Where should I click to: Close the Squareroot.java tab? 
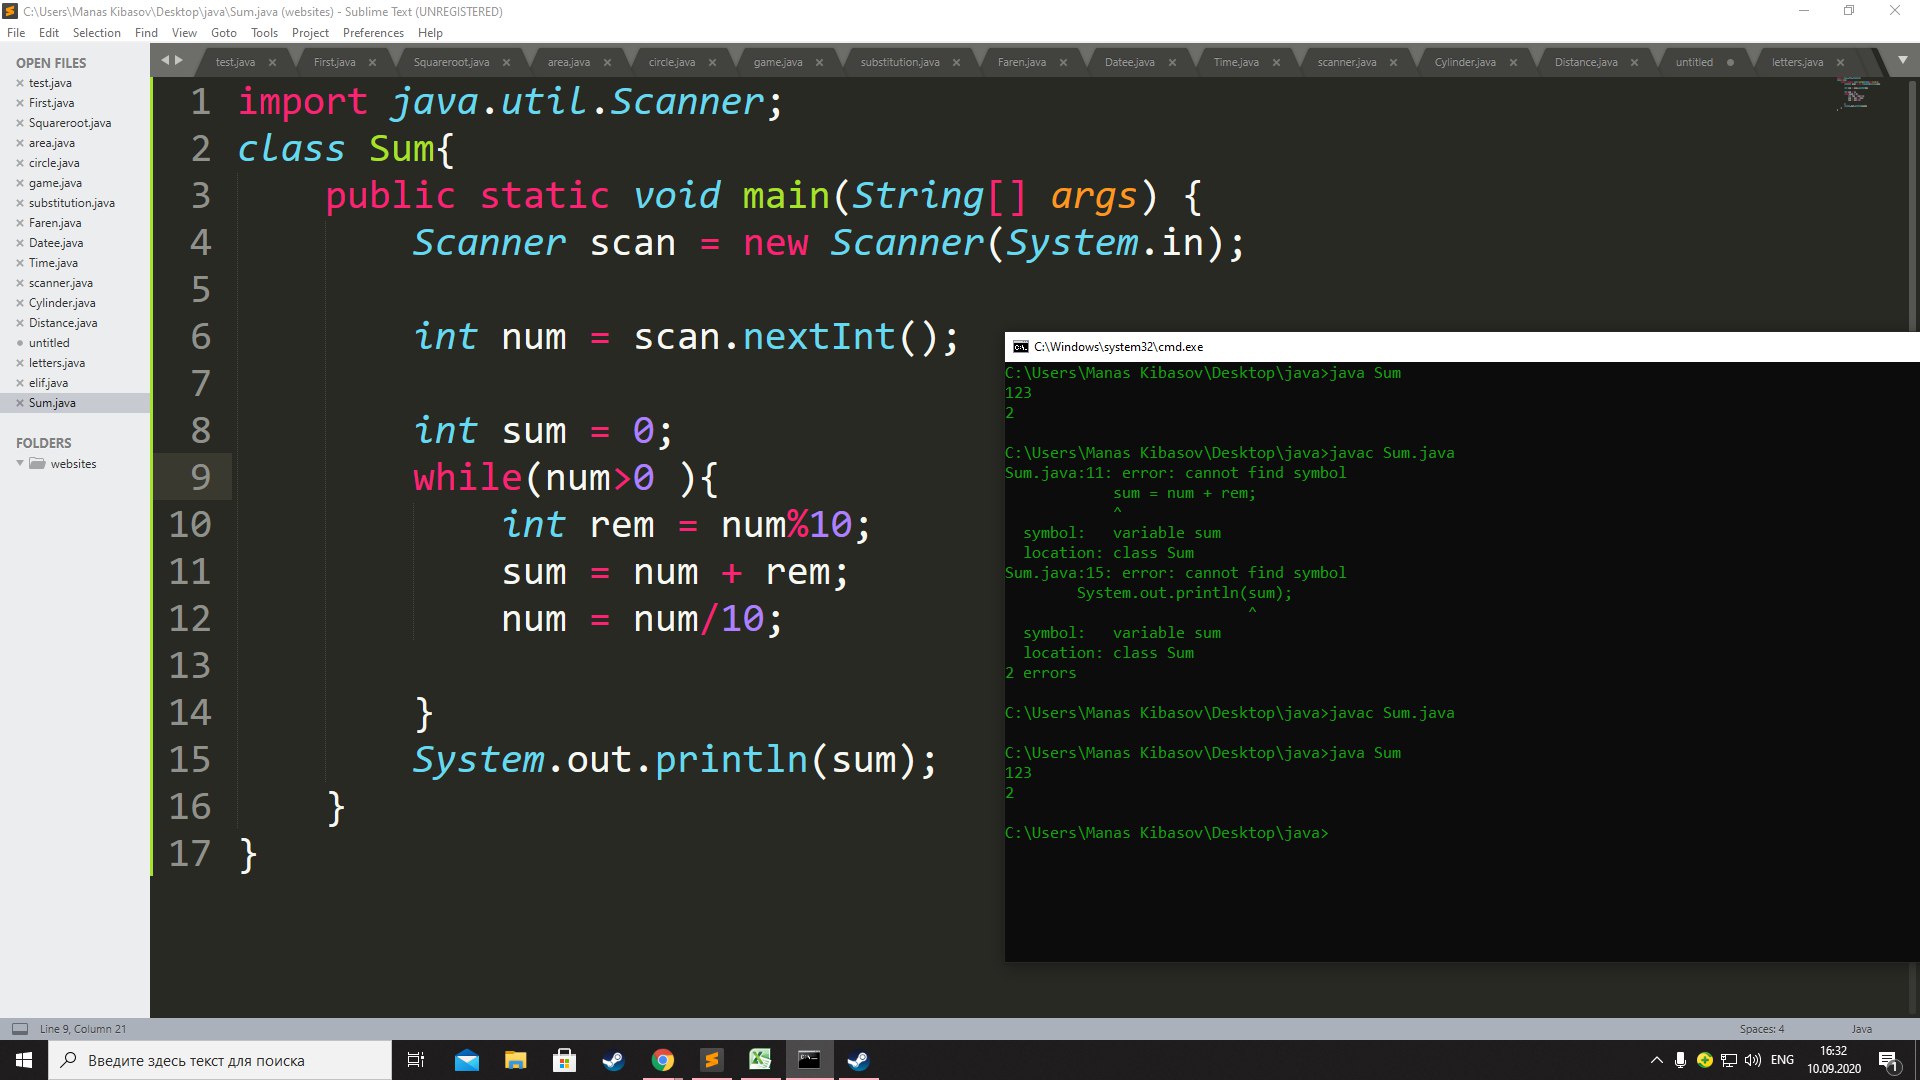tap(506, 62)
